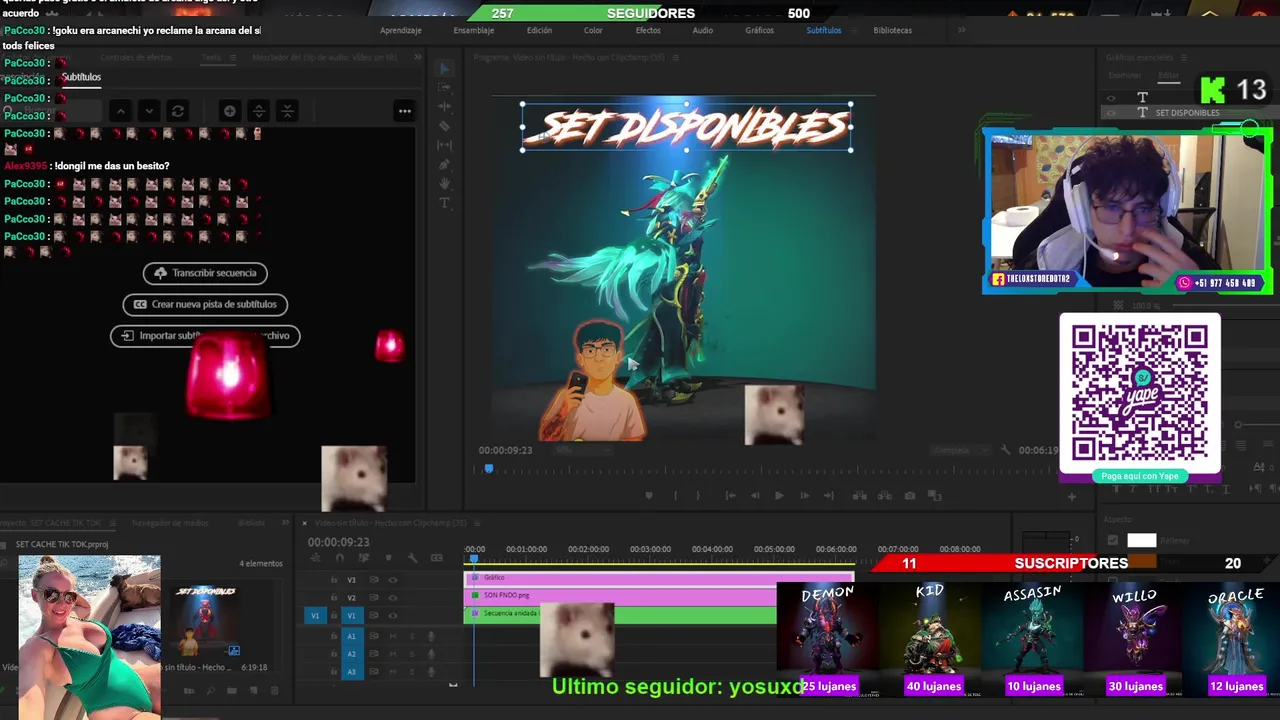Screen dimensions: 1280x720
Task: Open timeline display settings wrench
Action: coord(412,558)
